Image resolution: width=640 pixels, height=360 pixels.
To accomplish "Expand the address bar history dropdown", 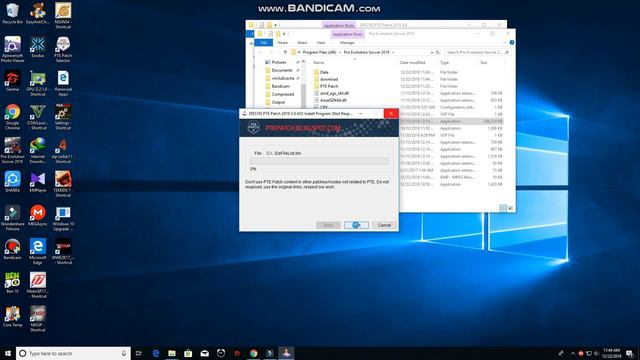I will [431, 52].
